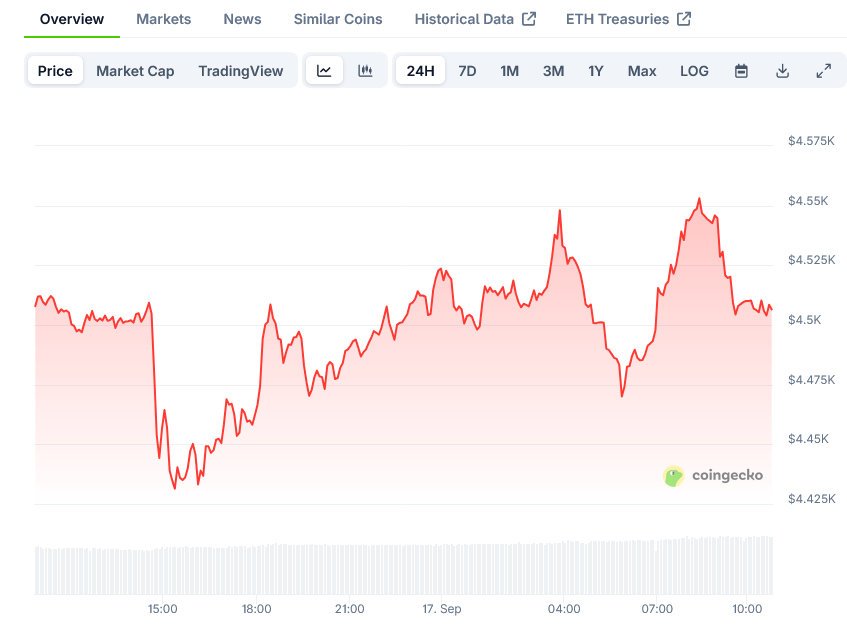Open ETH Treasuries external link
This screenshot has width=847, height=632.
click(628, 19)
